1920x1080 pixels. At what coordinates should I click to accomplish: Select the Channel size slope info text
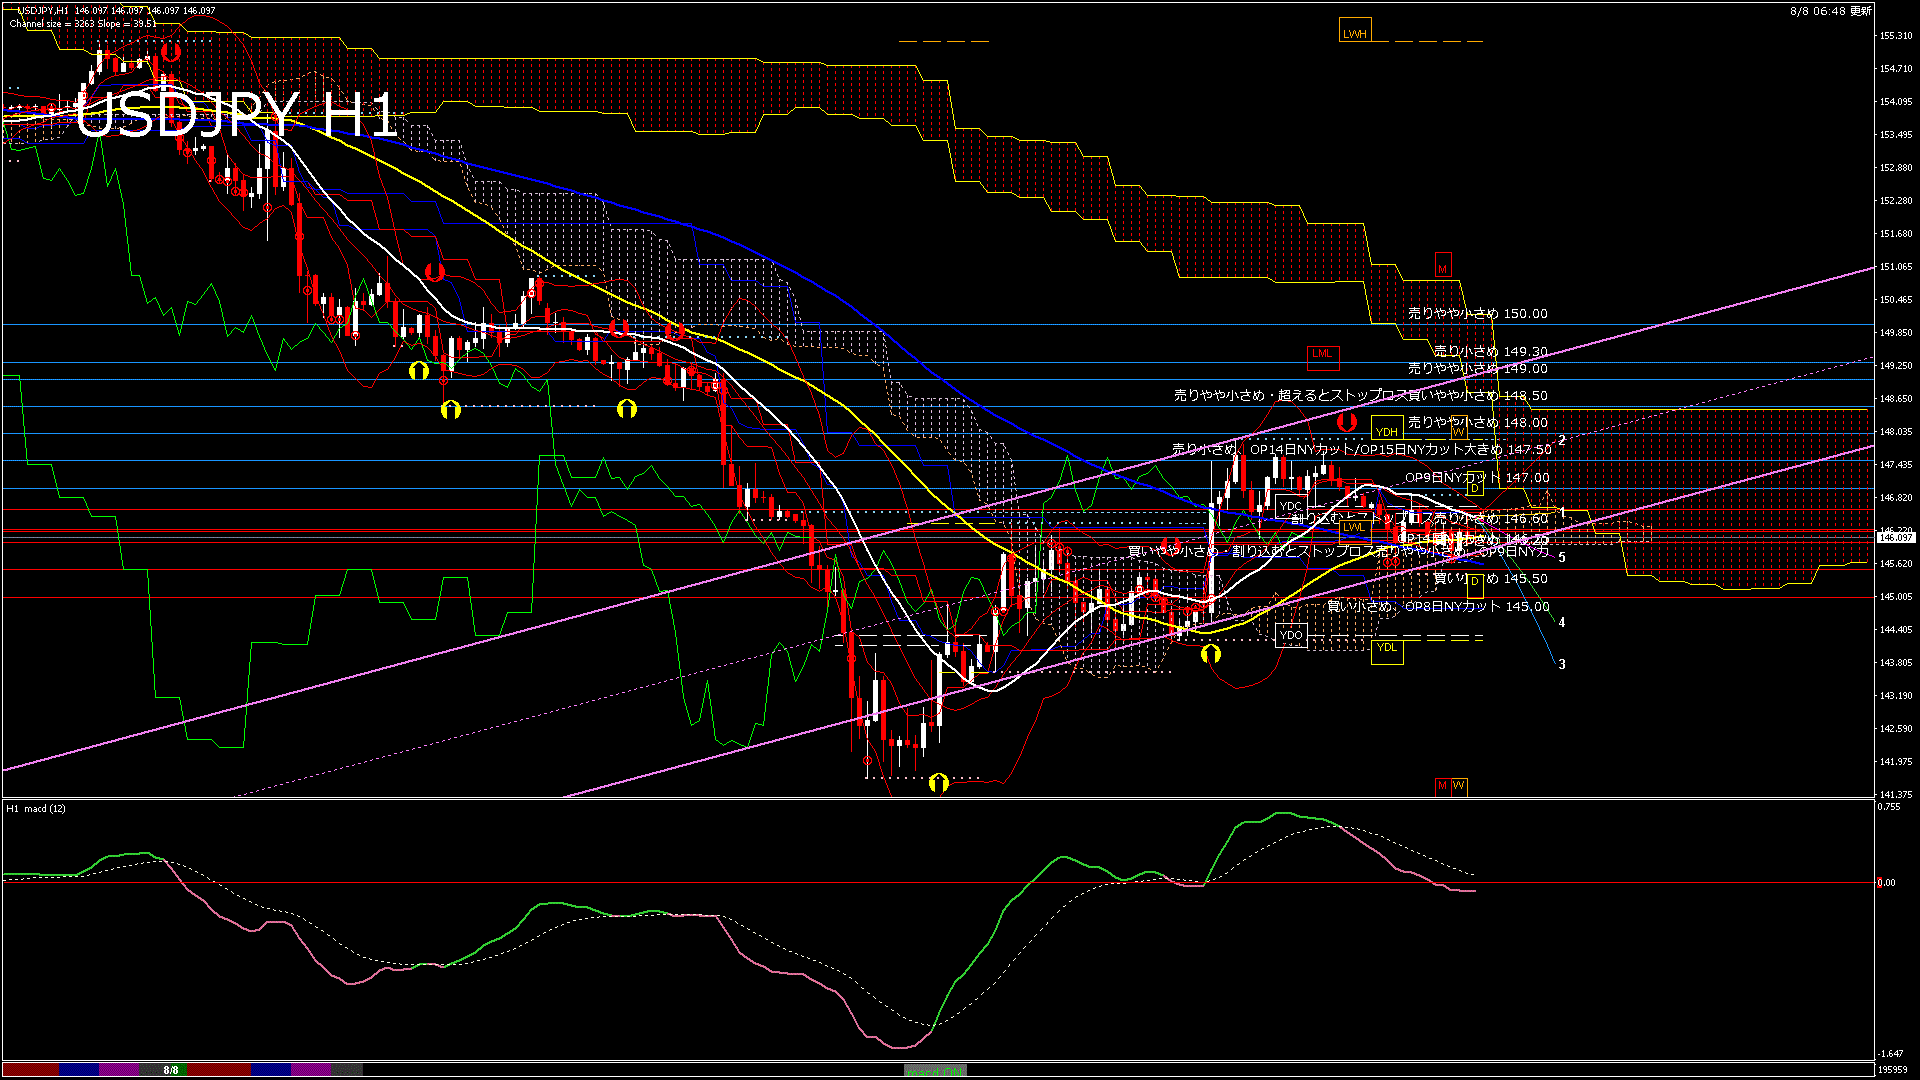tap(81, 23)
